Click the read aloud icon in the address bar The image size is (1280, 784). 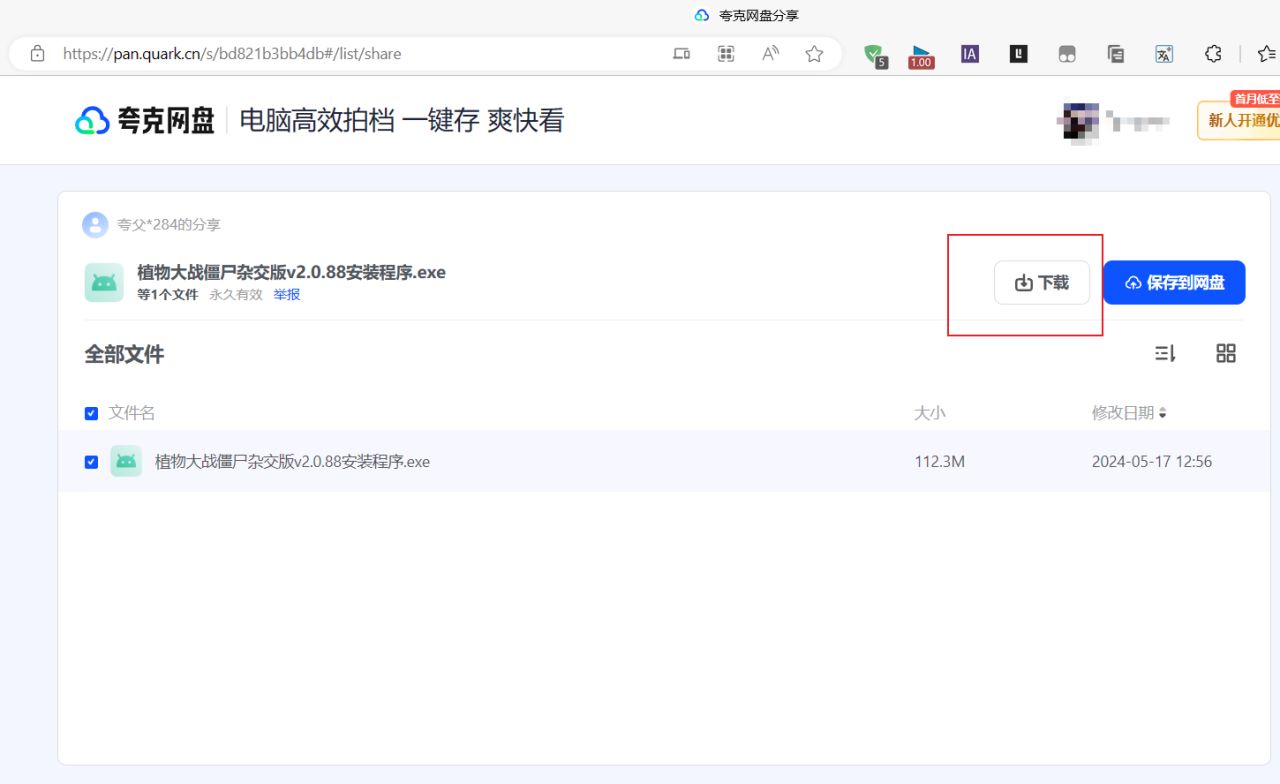[x=770, y=54]
